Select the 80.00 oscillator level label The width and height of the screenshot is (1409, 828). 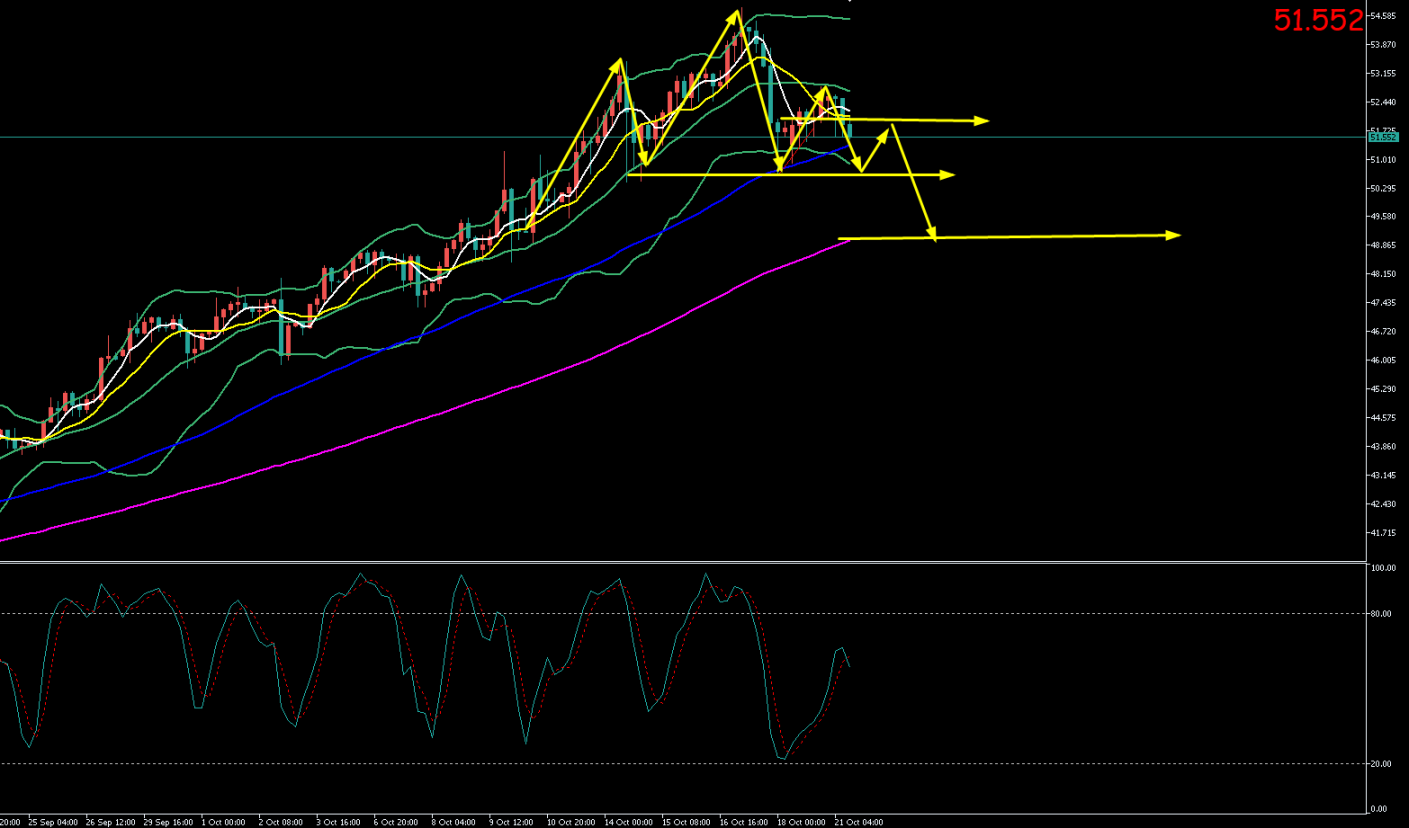click(1381, 614)
